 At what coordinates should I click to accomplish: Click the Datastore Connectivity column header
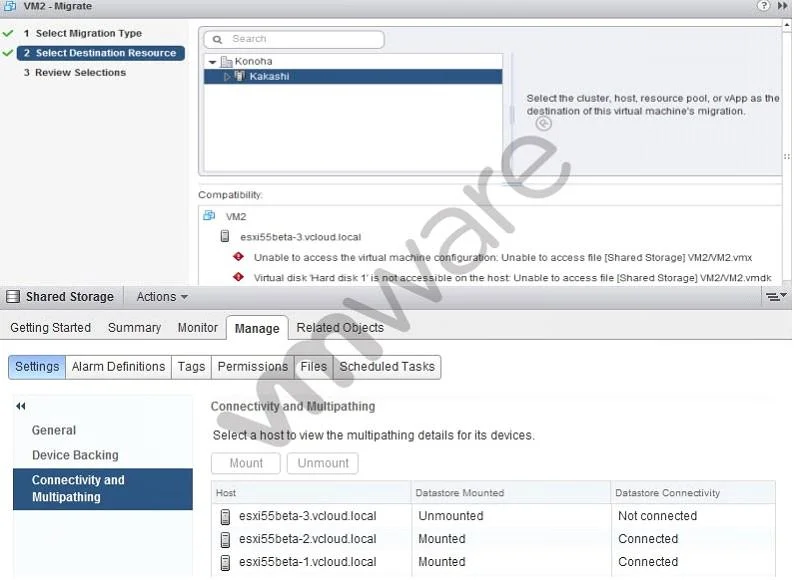693,493
